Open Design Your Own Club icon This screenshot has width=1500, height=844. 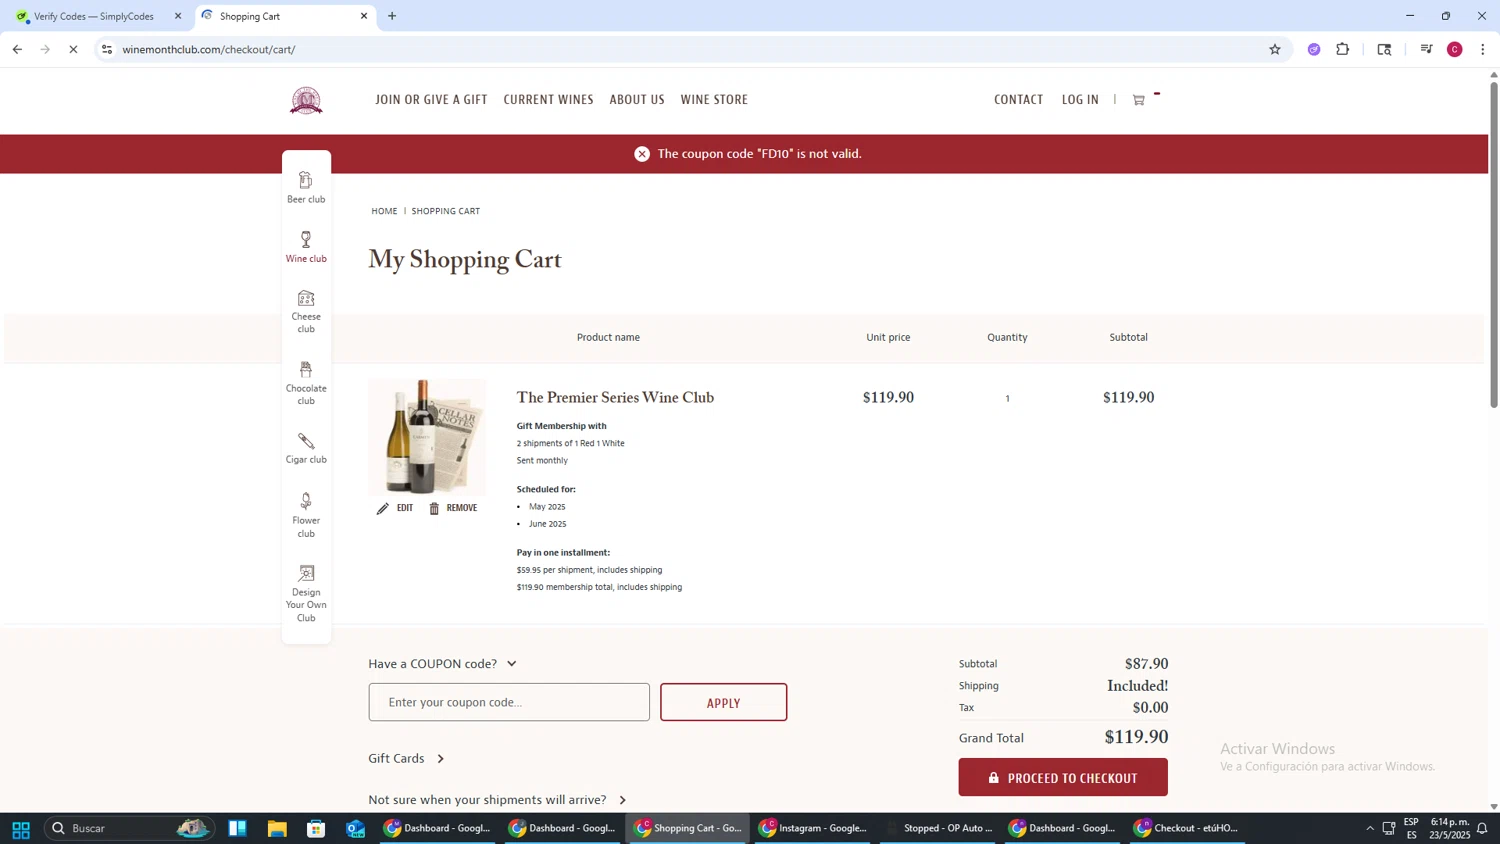[306, 594]
